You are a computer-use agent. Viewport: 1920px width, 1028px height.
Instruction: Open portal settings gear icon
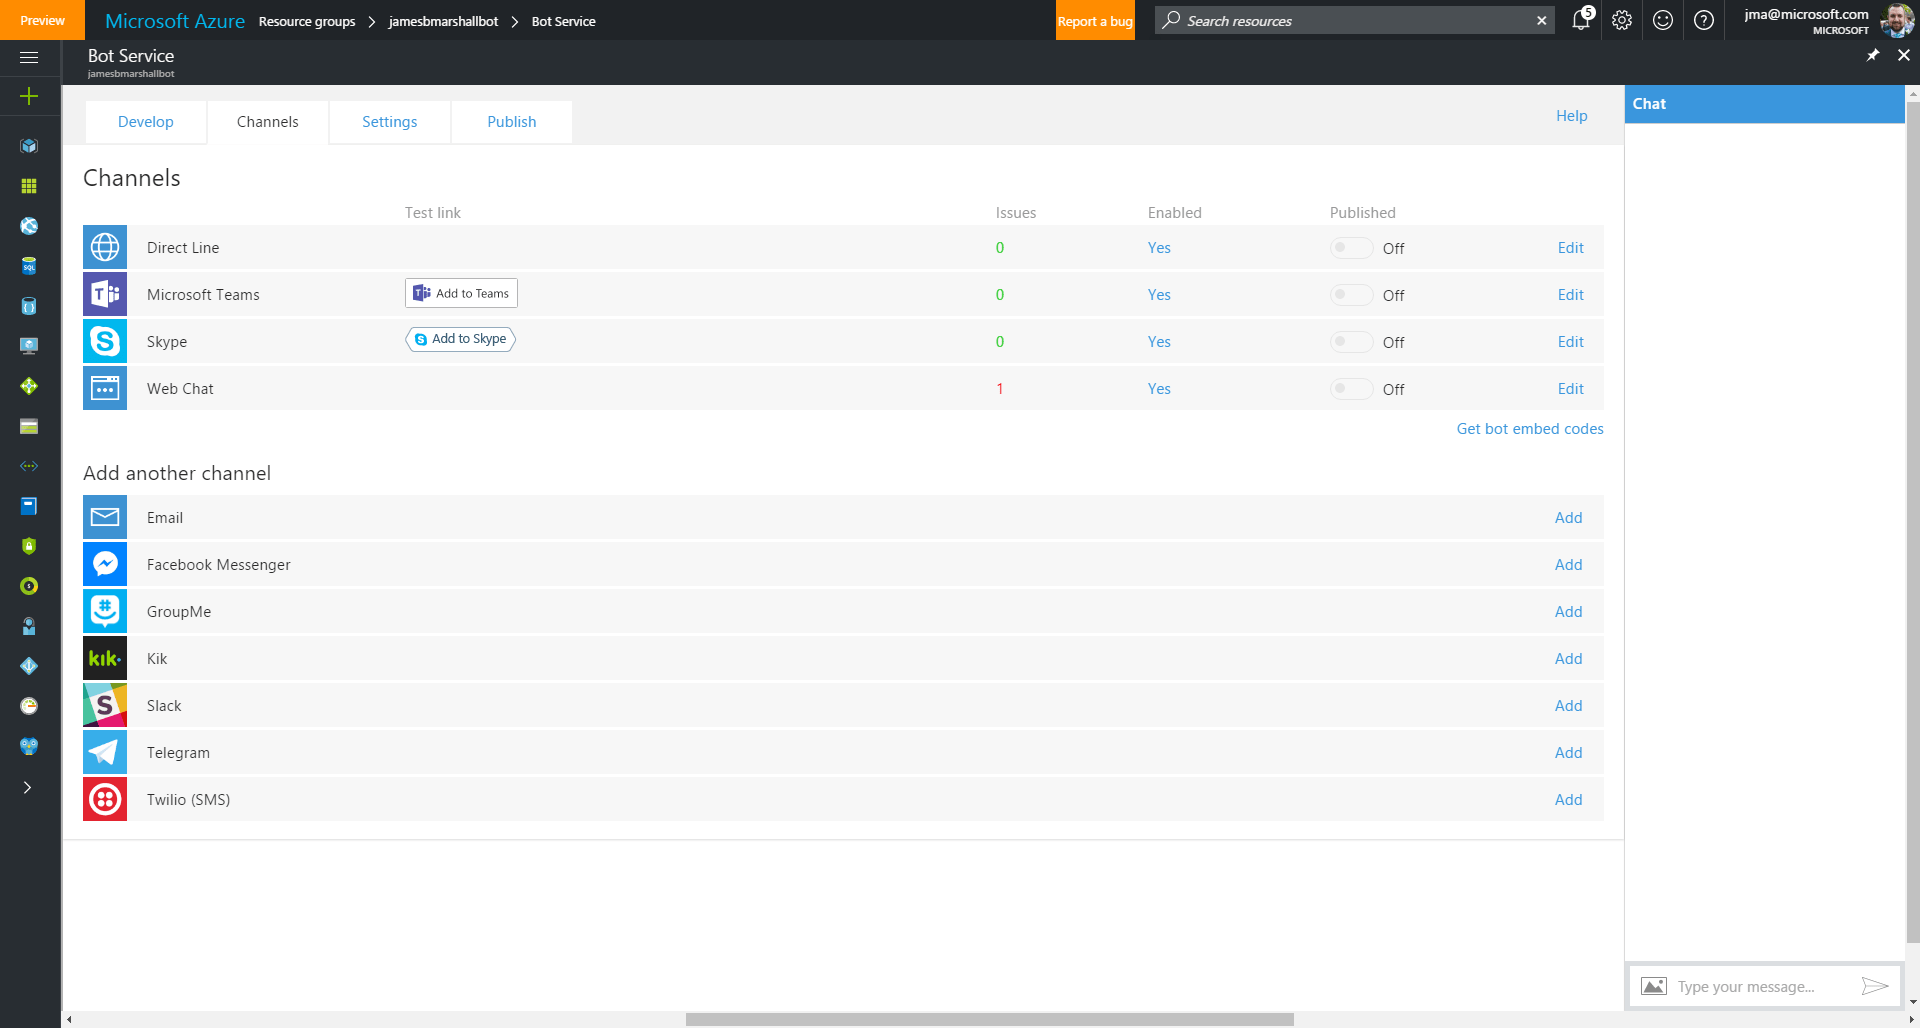click(1622, 20)
